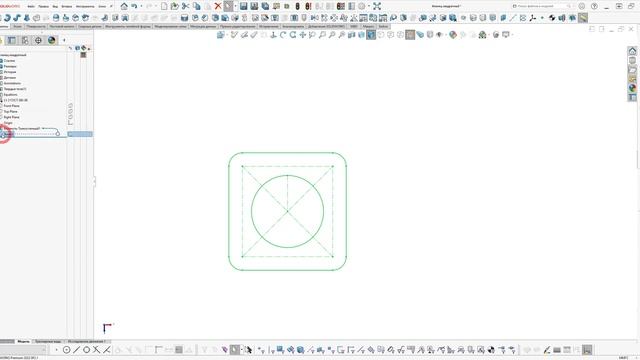
Task: Open the Модель bottom tab
Action: (x=24, y=342)
